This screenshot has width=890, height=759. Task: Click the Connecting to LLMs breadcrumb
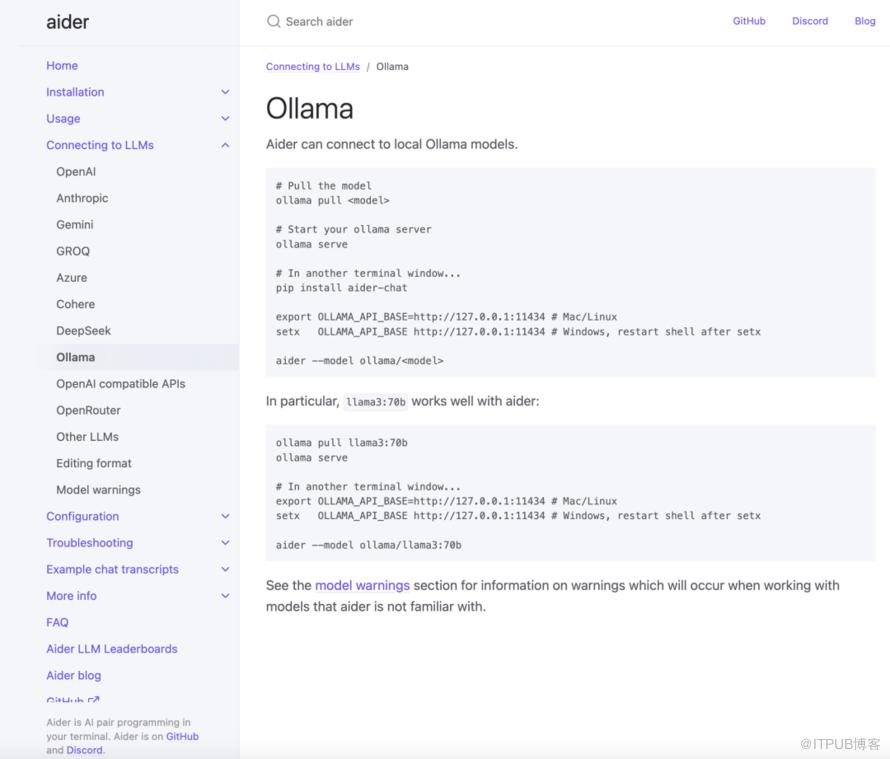[x=312, y=67]
